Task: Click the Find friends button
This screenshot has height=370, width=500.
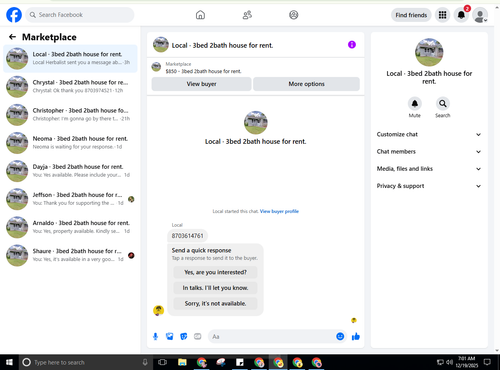Action: click(x=411, y=15)
